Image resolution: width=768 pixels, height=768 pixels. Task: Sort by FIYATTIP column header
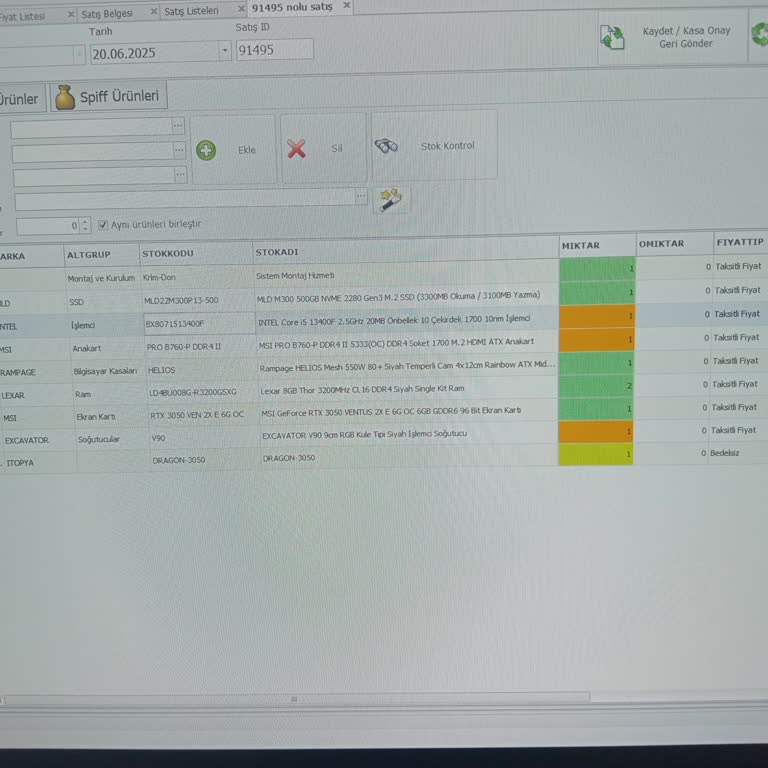coord(741,242)
